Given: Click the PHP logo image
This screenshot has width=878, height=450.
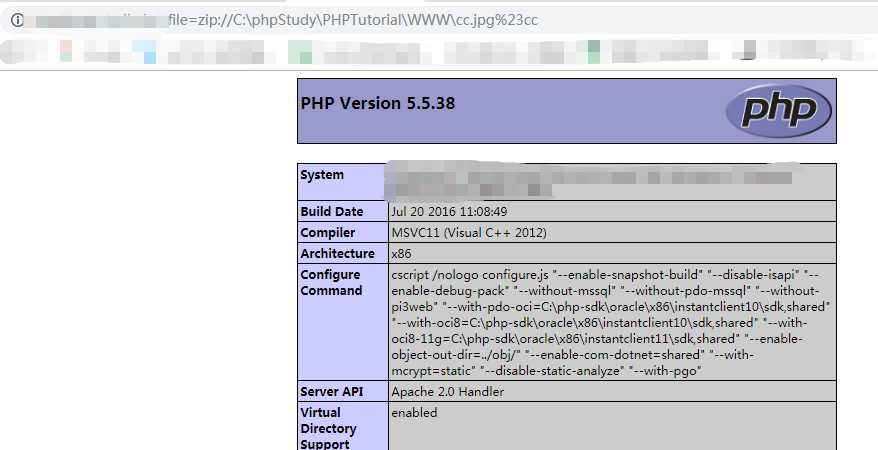Looking at the screenshot, I should pos(778,111).
